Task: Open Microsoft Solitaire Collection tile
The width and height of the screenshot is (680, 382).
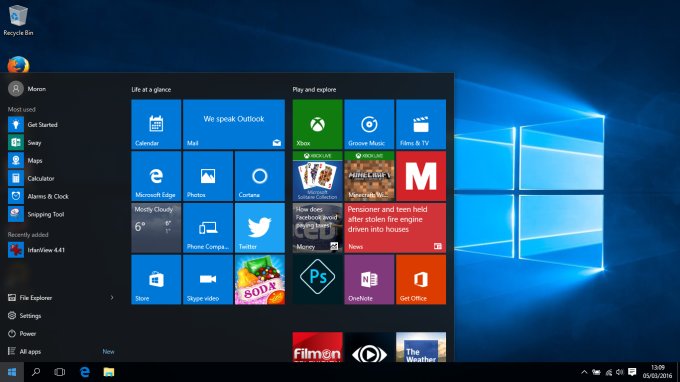Action: pos(317,176)
